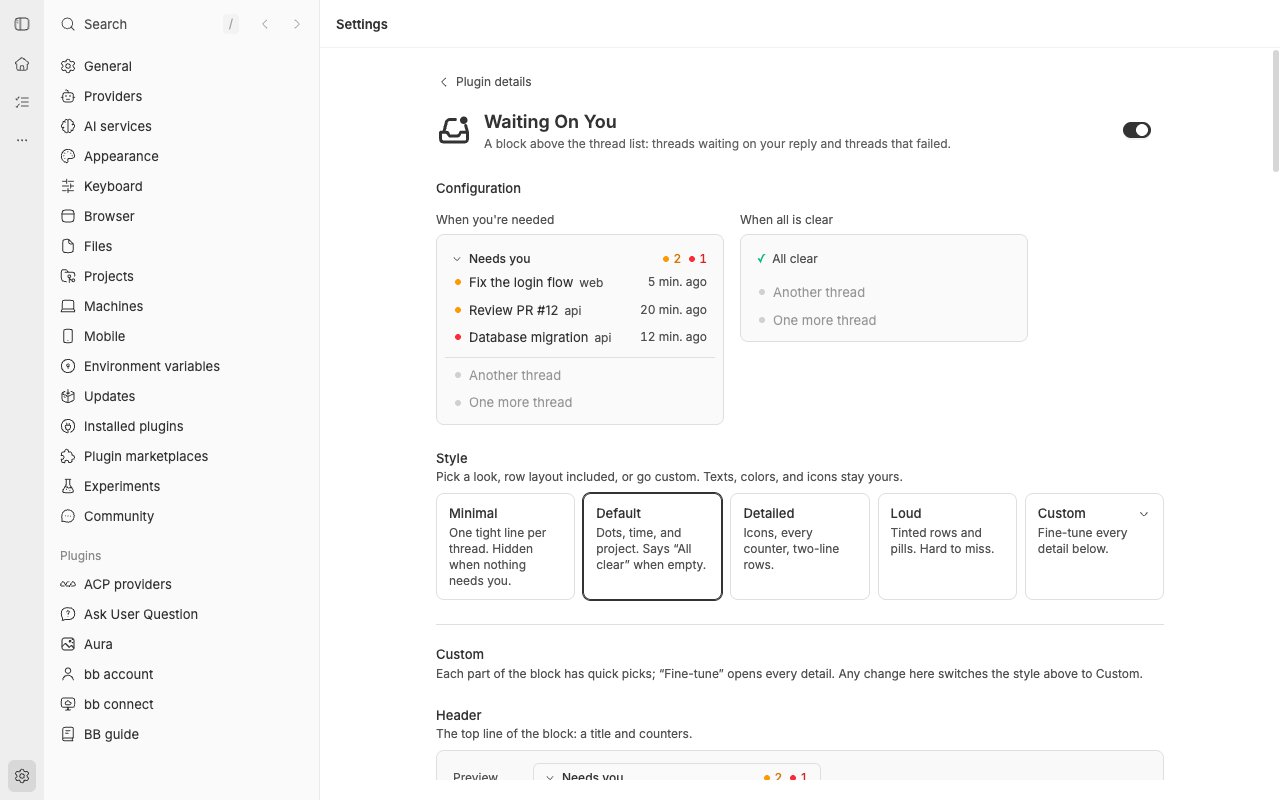This screenshot has height=800, width=1280.
Task: Click the Machines laptop icon
Action: pyautogui.click(x=68, y=306)
